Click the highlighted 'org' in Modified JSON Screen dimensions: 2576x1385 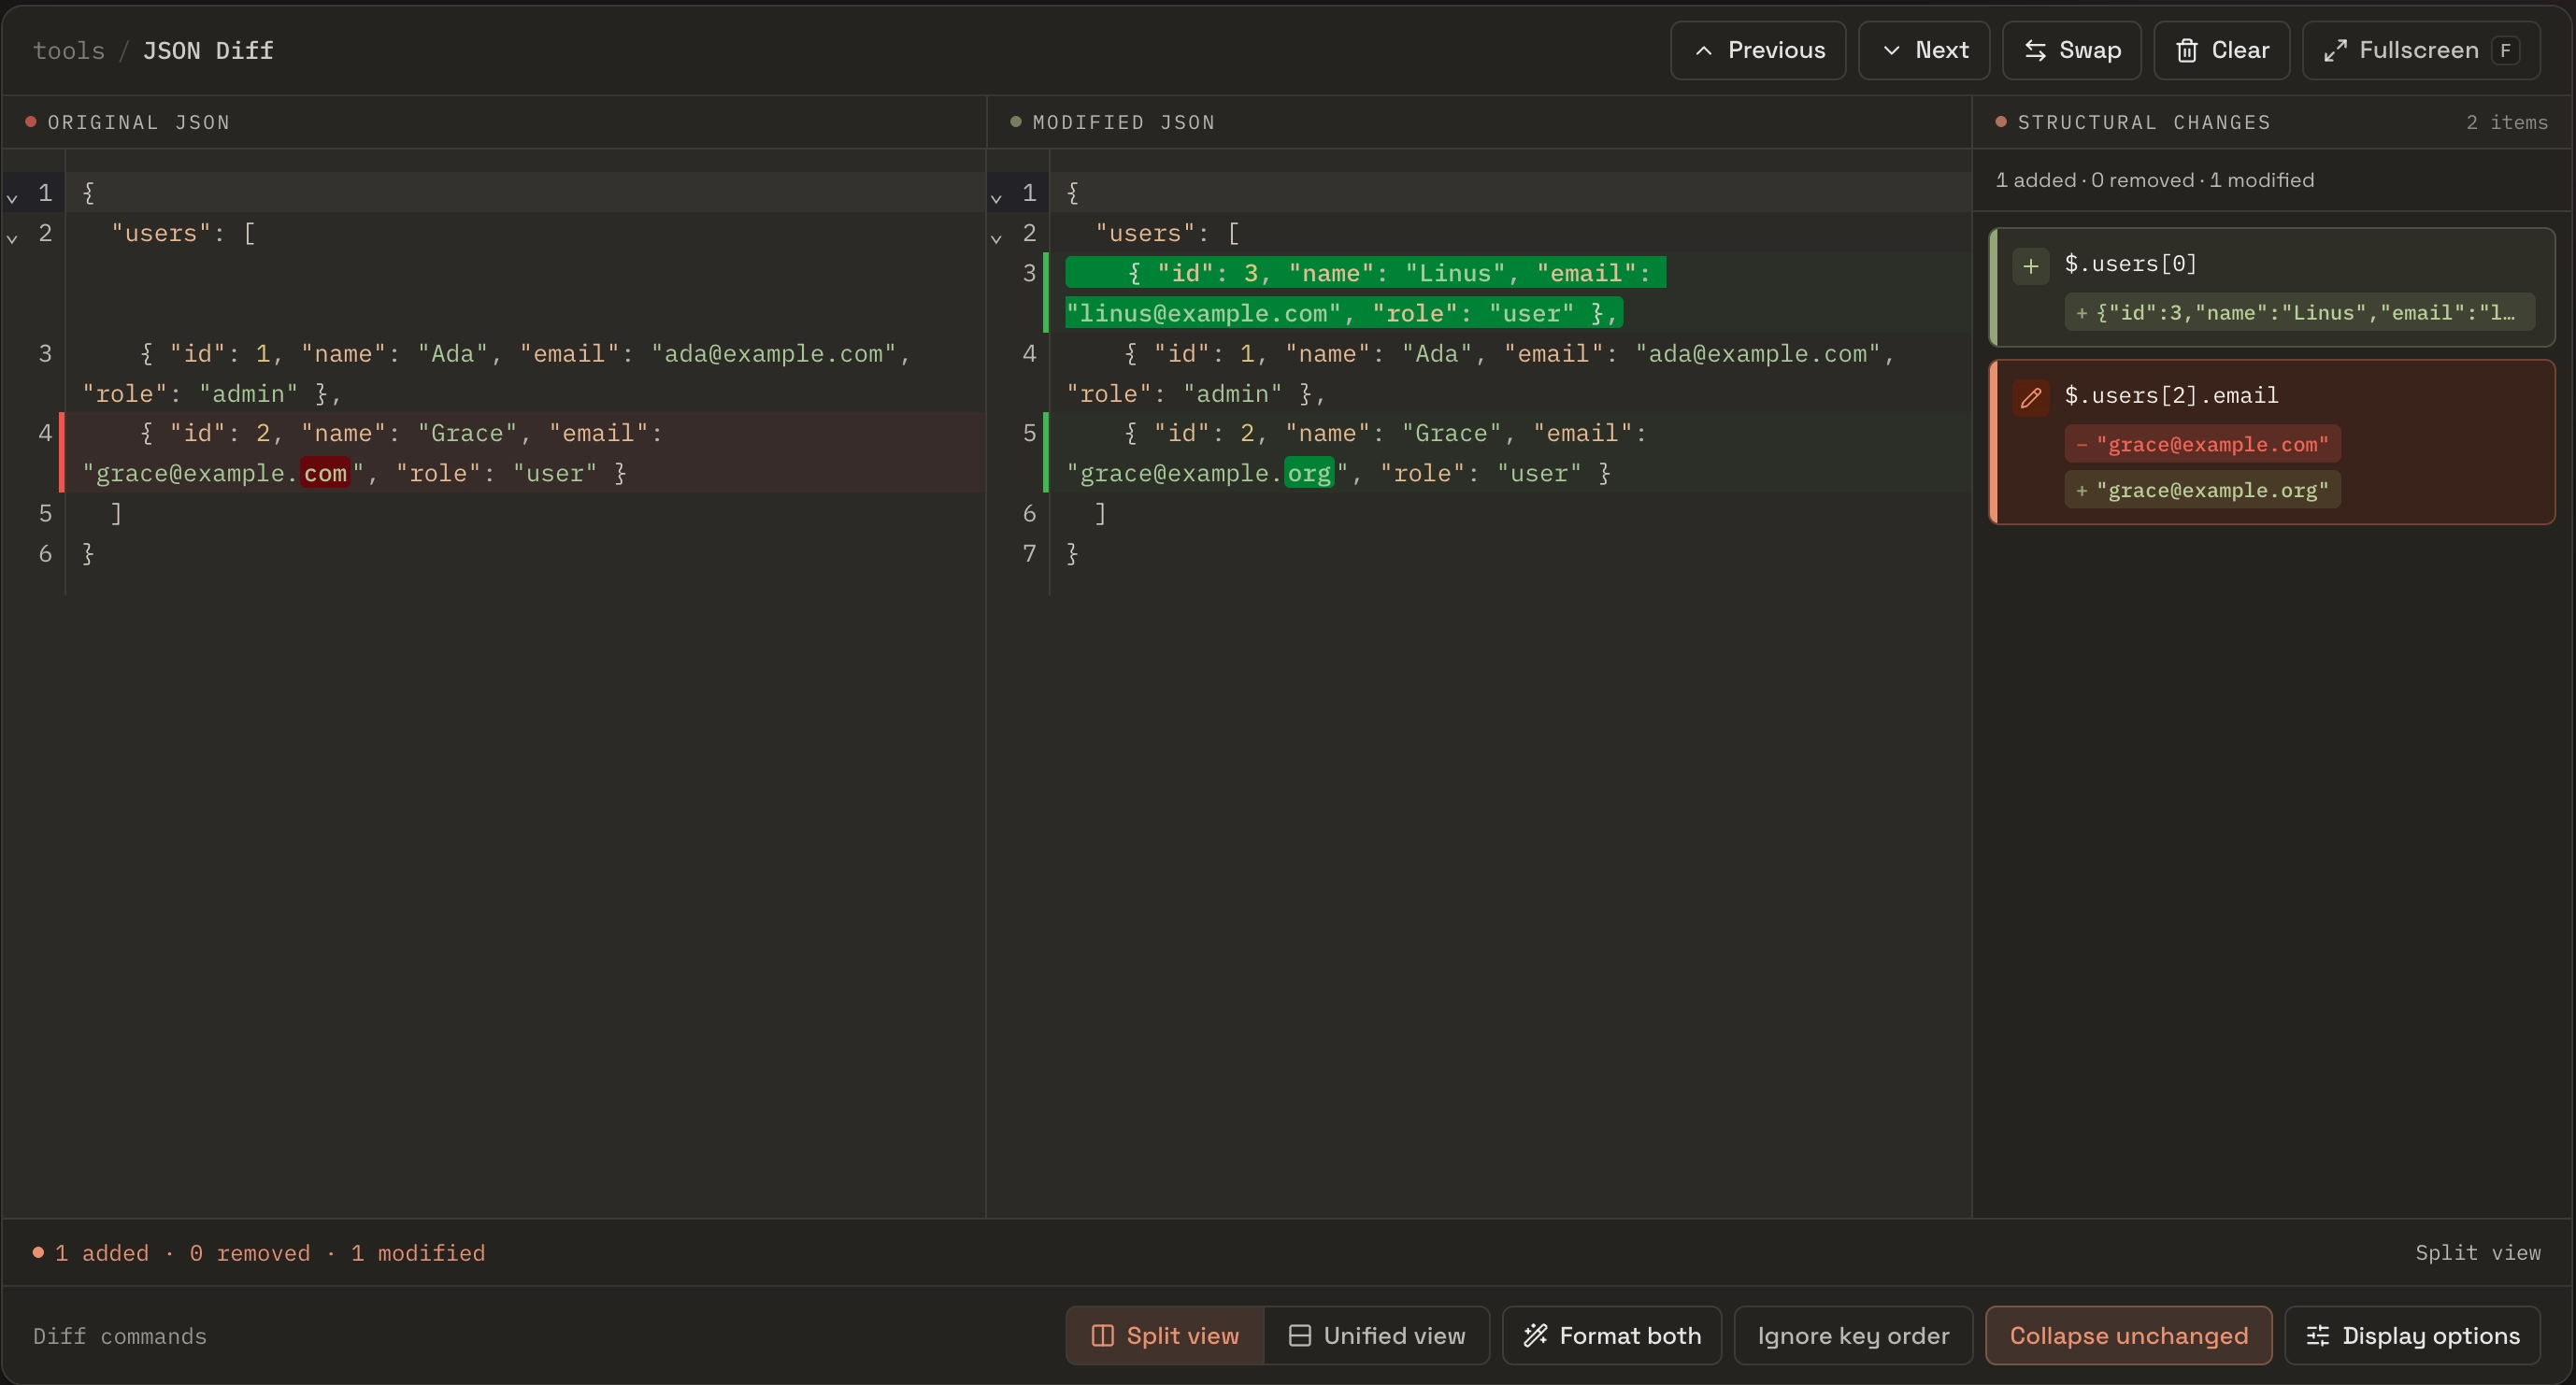[1309, 473]
